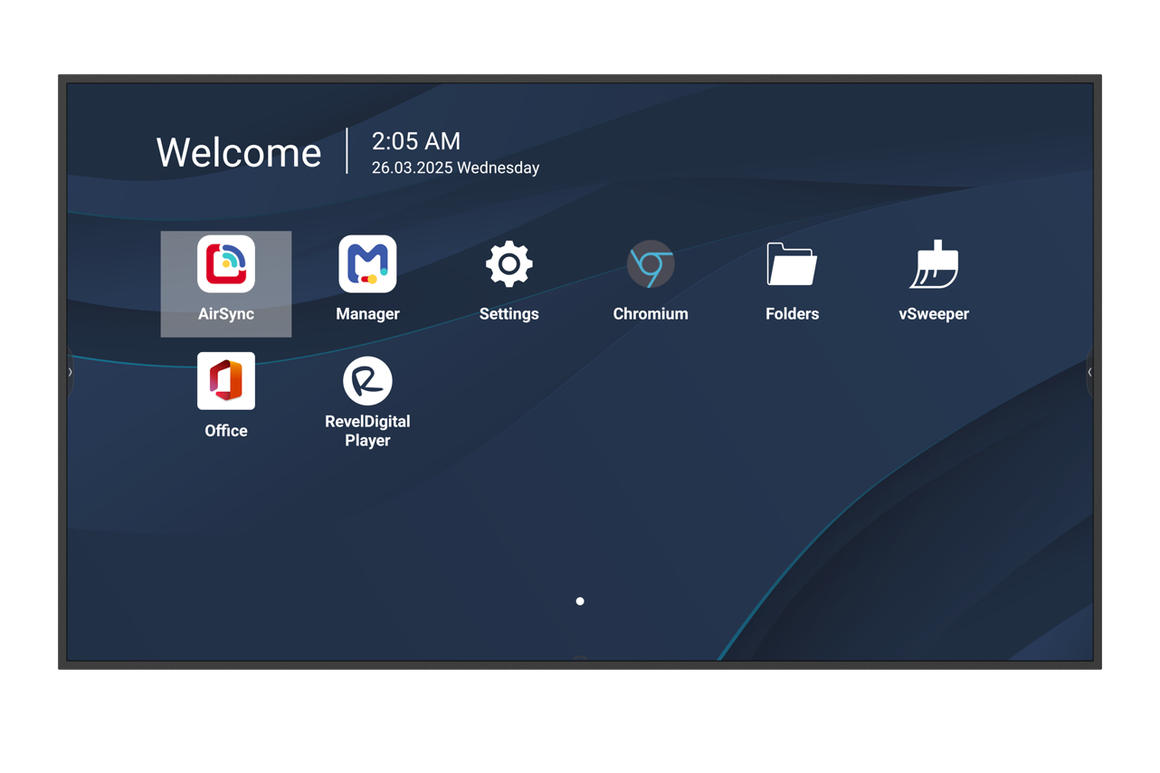Image resolution: width=1160 pixels, height=773 pixels.
Task: Open the Office app icon
Action: 226,381
